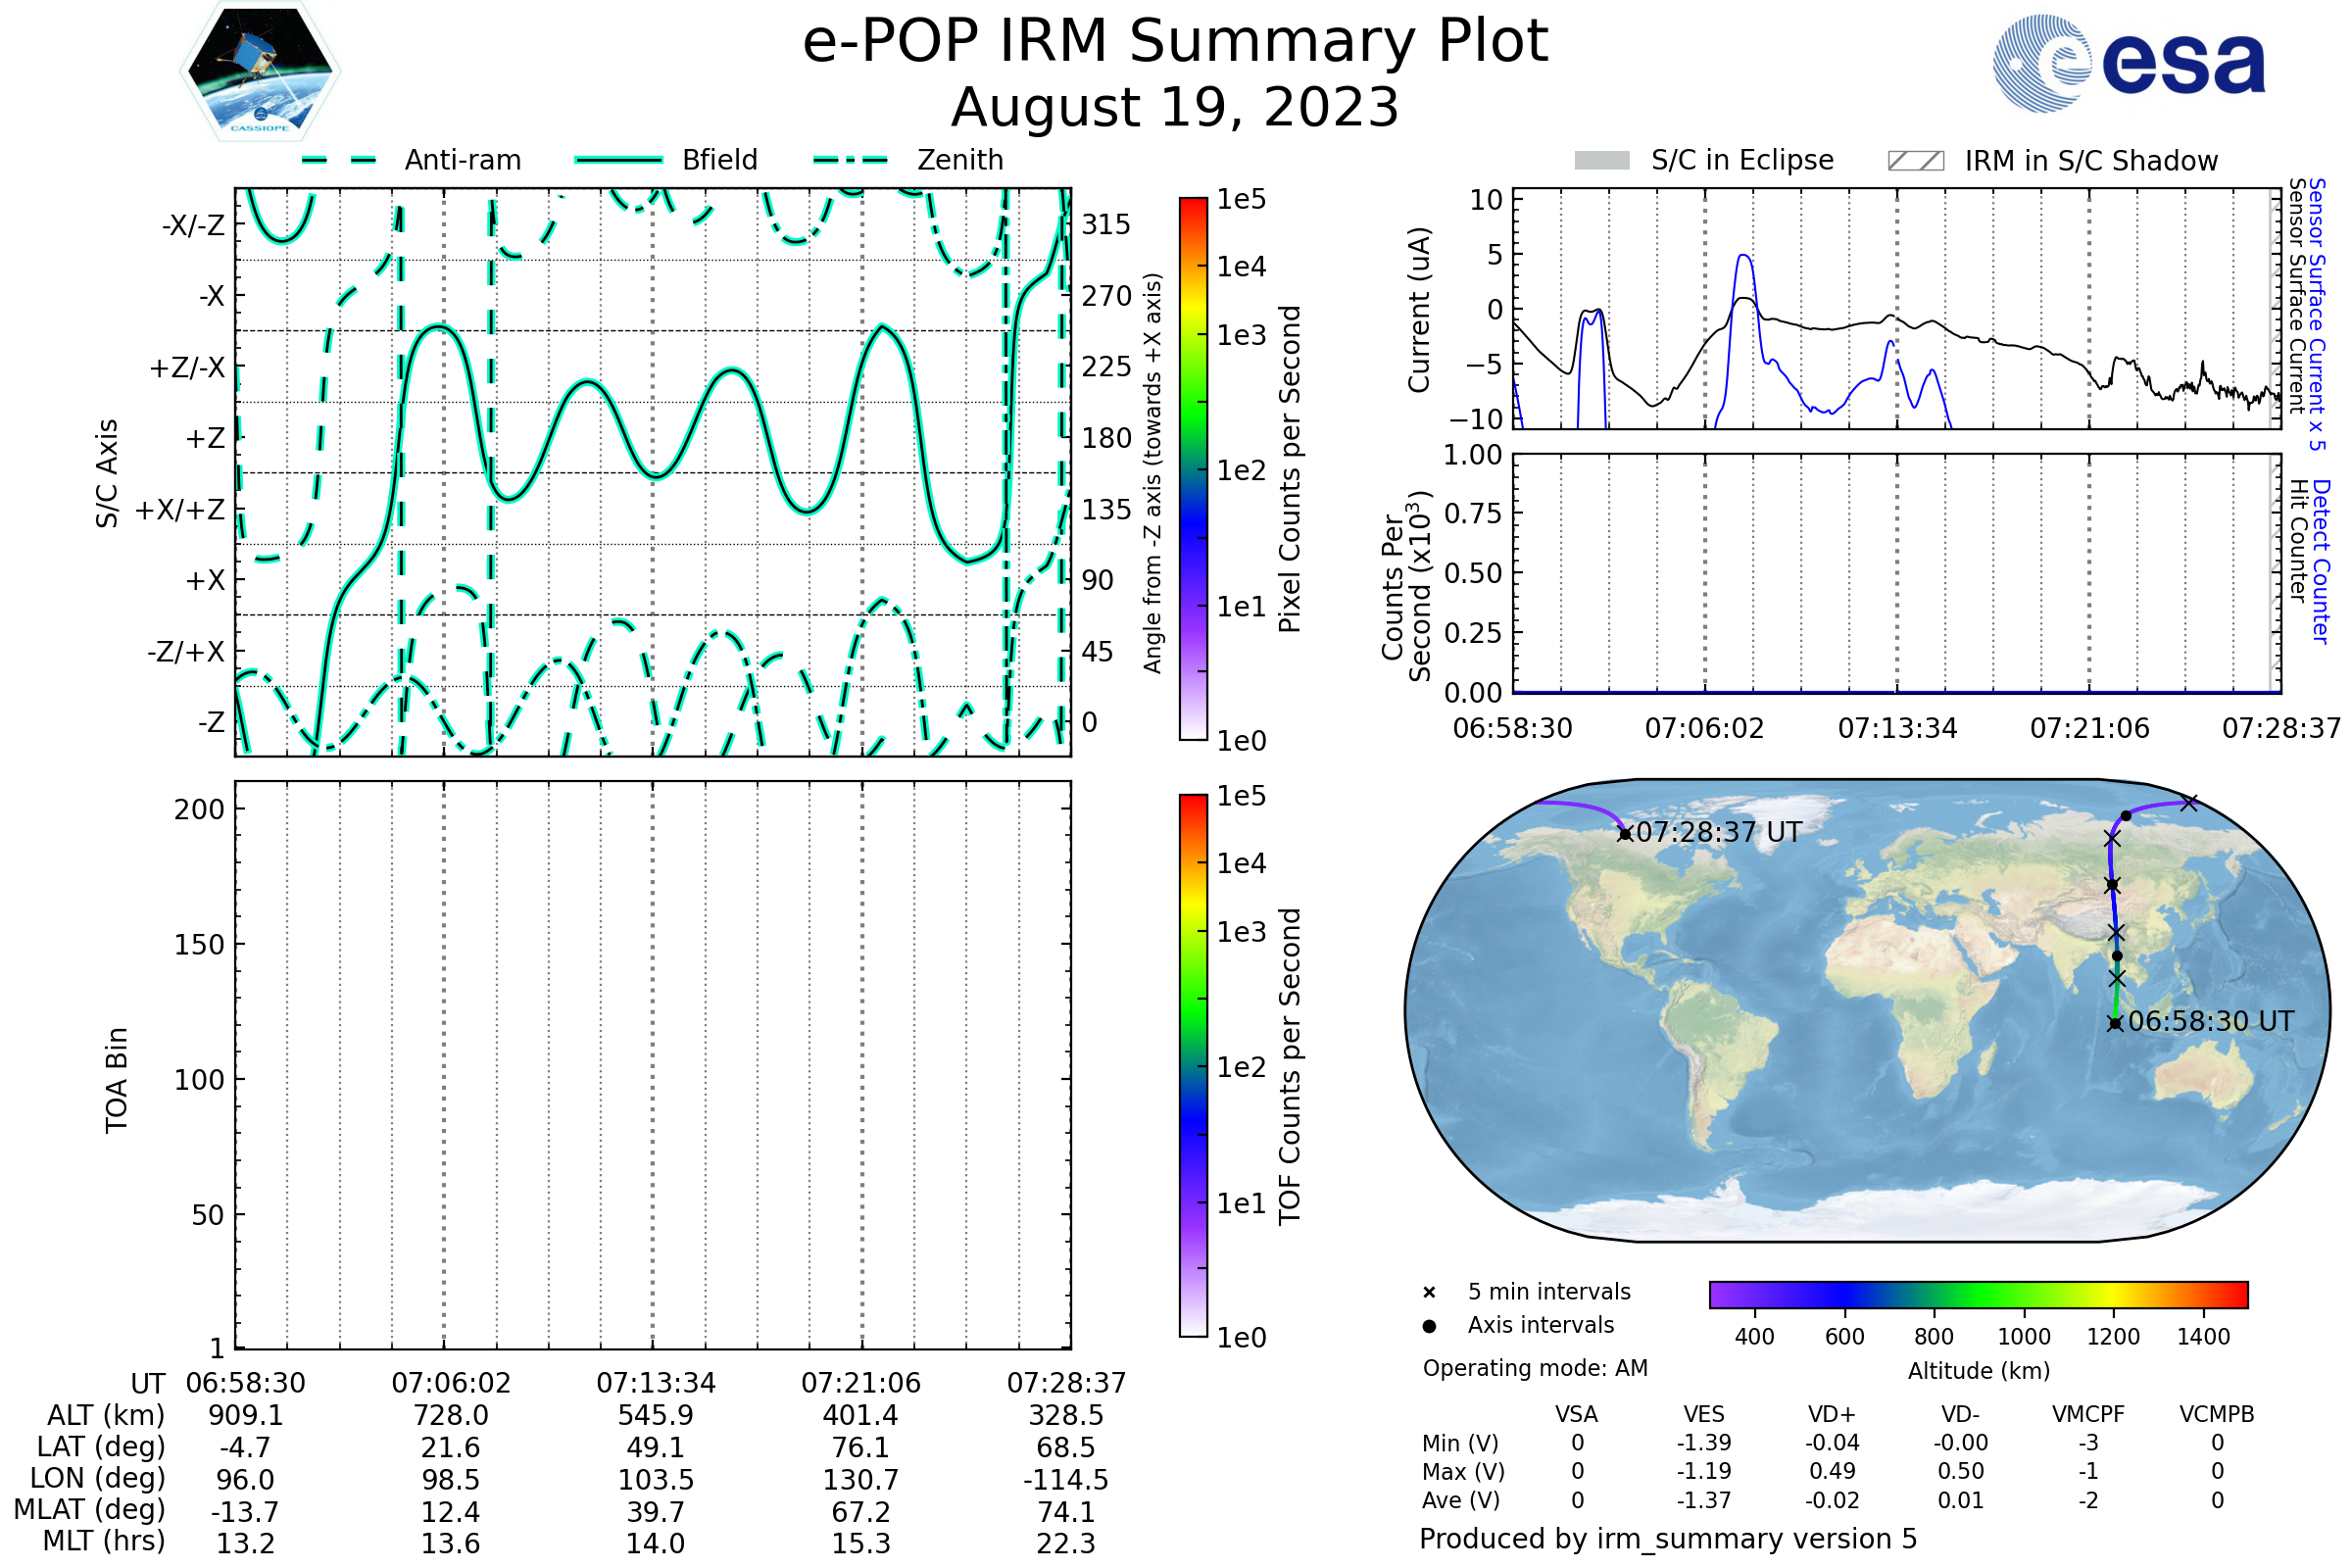Click the Zenith dash-dot legend line

tap(851, 160)
